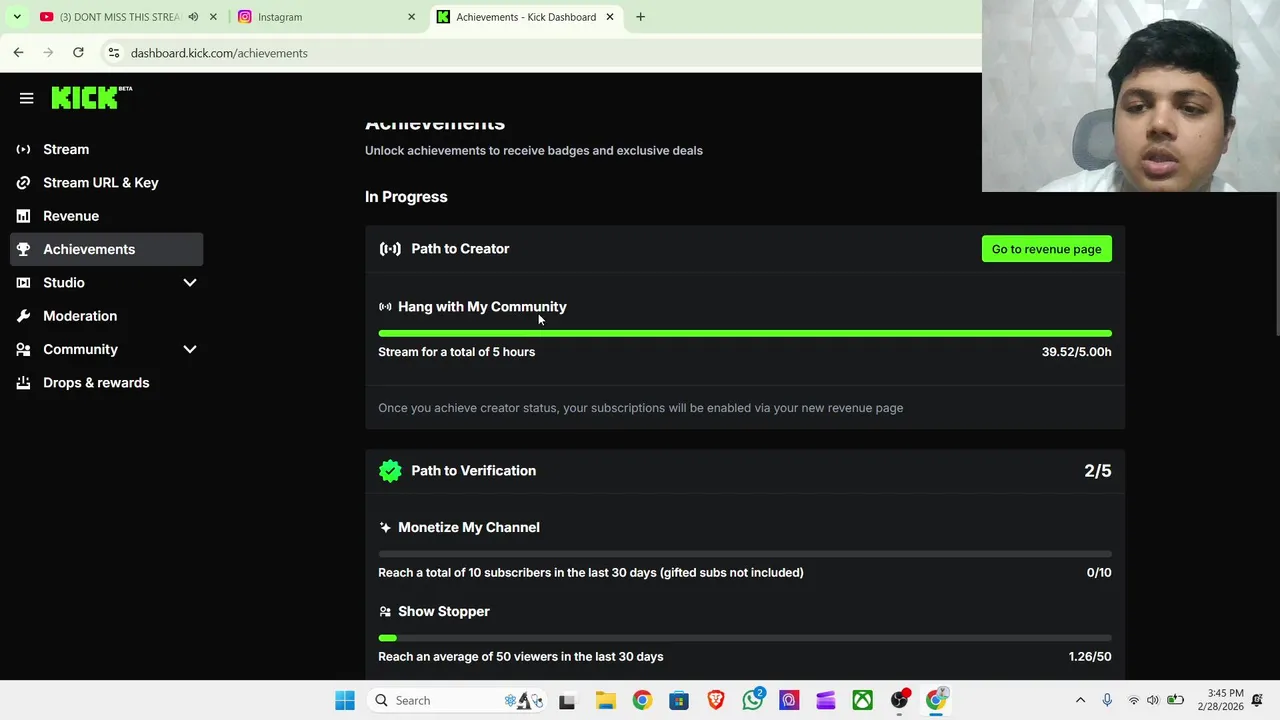The image size is (1280, 720).
Task: Reload the Kick dashboard page
Action: (x=78, y=52)
